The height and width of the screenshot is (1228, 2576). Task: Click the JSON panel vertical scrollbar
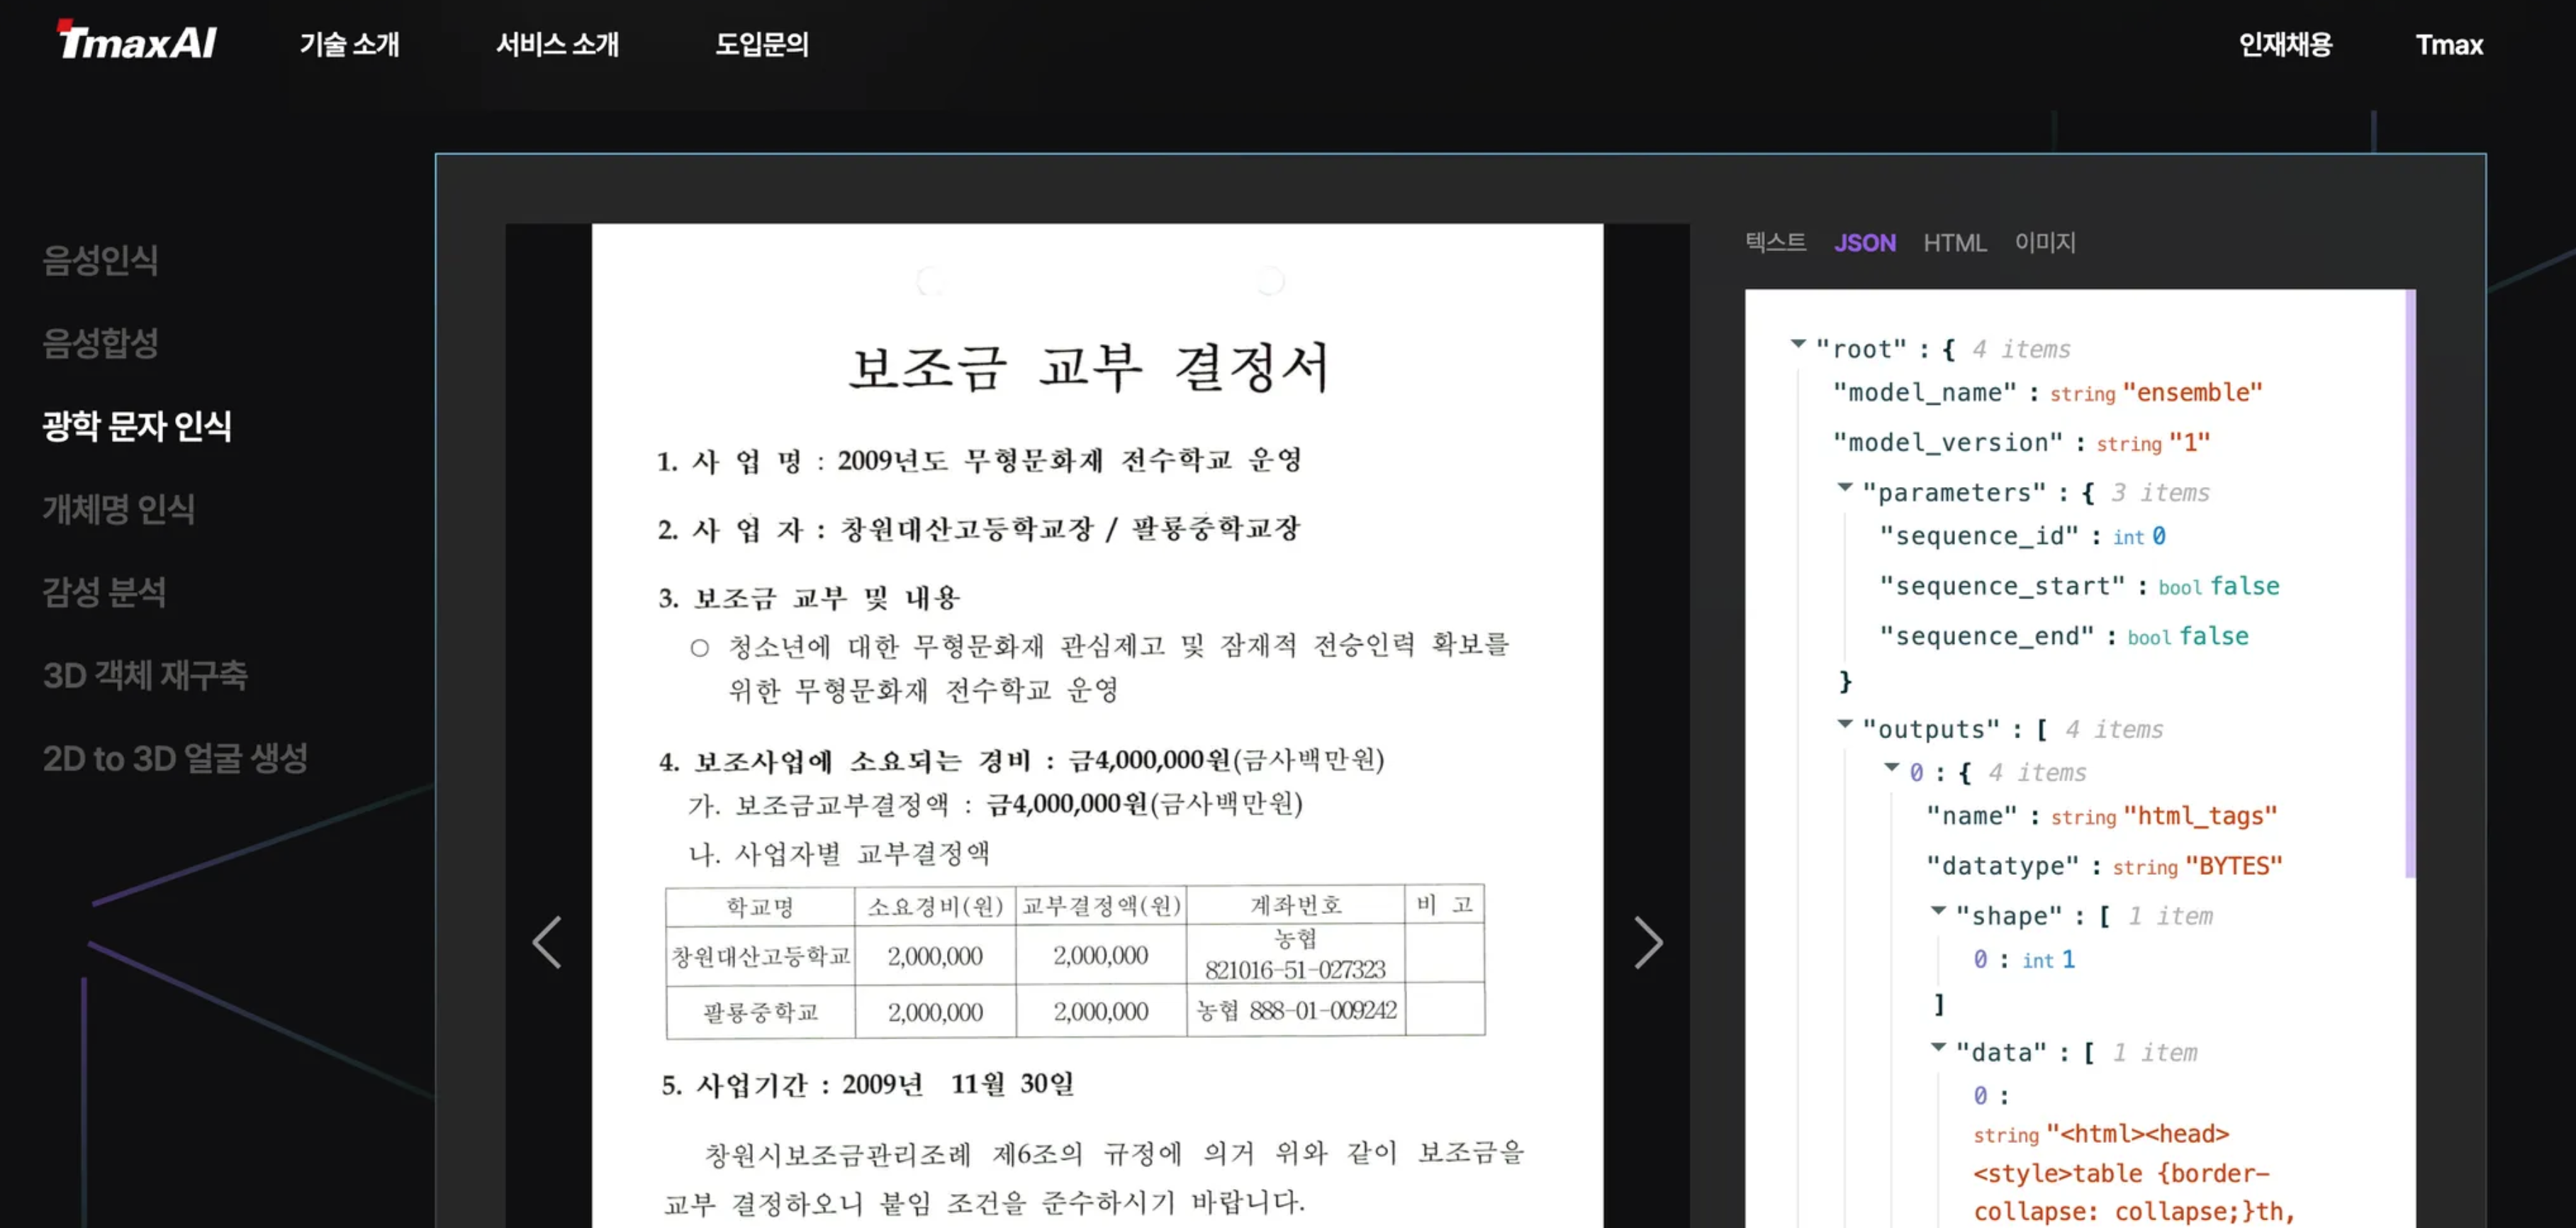pyautogui.click(x=2410, y=584)
